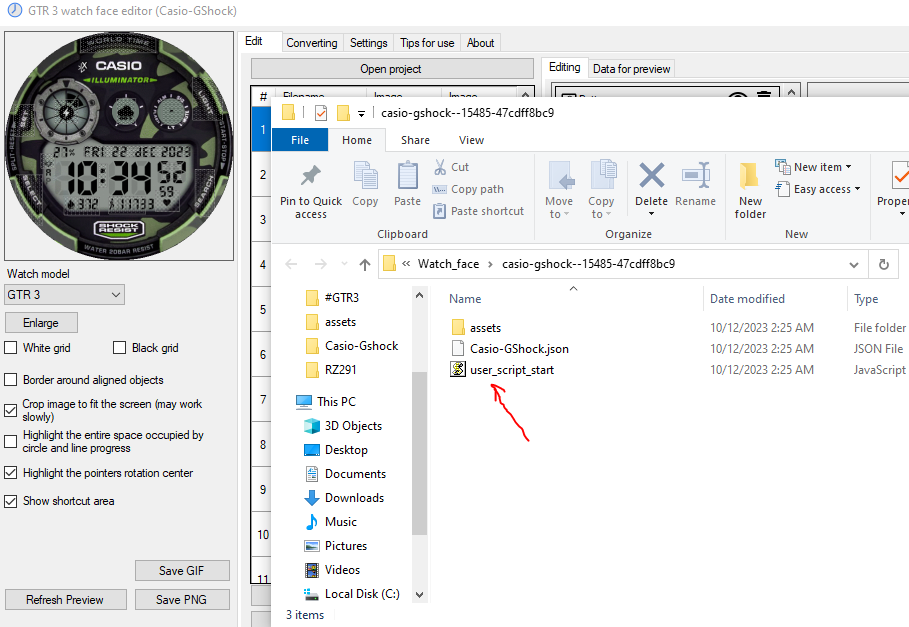909x627 pixels.
Task: Open Downloads in navigation pane
Action: 344,498
